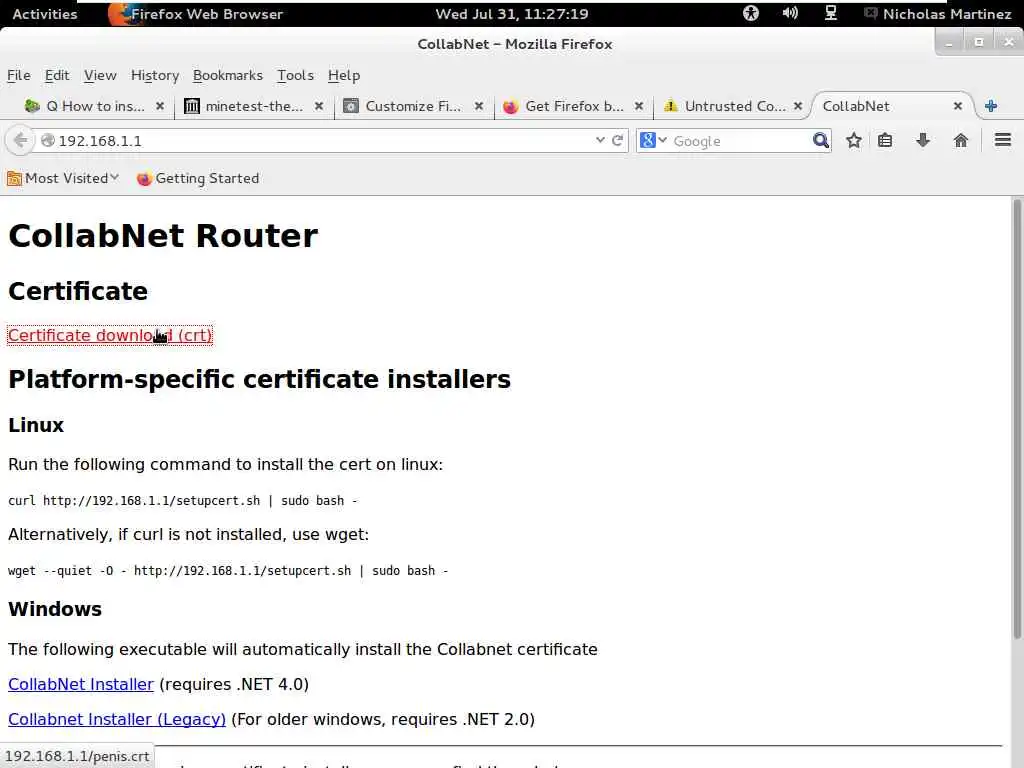Click Collabnet Installer (Legacy) link
This screenshot has height=768, width=1024.
[117, 720]
